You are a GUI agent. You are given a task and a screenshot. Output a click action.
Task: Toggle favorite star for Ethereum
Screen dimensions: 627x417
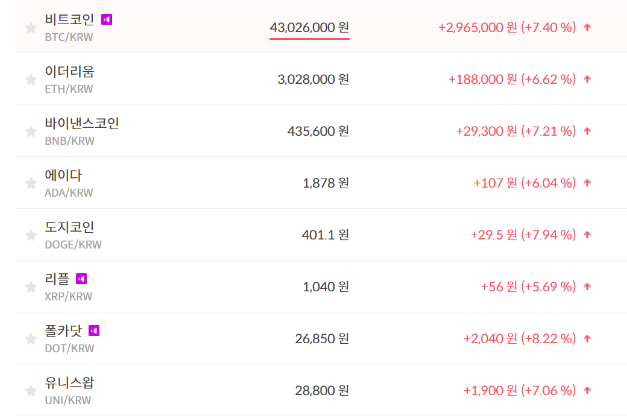[30, 79]
